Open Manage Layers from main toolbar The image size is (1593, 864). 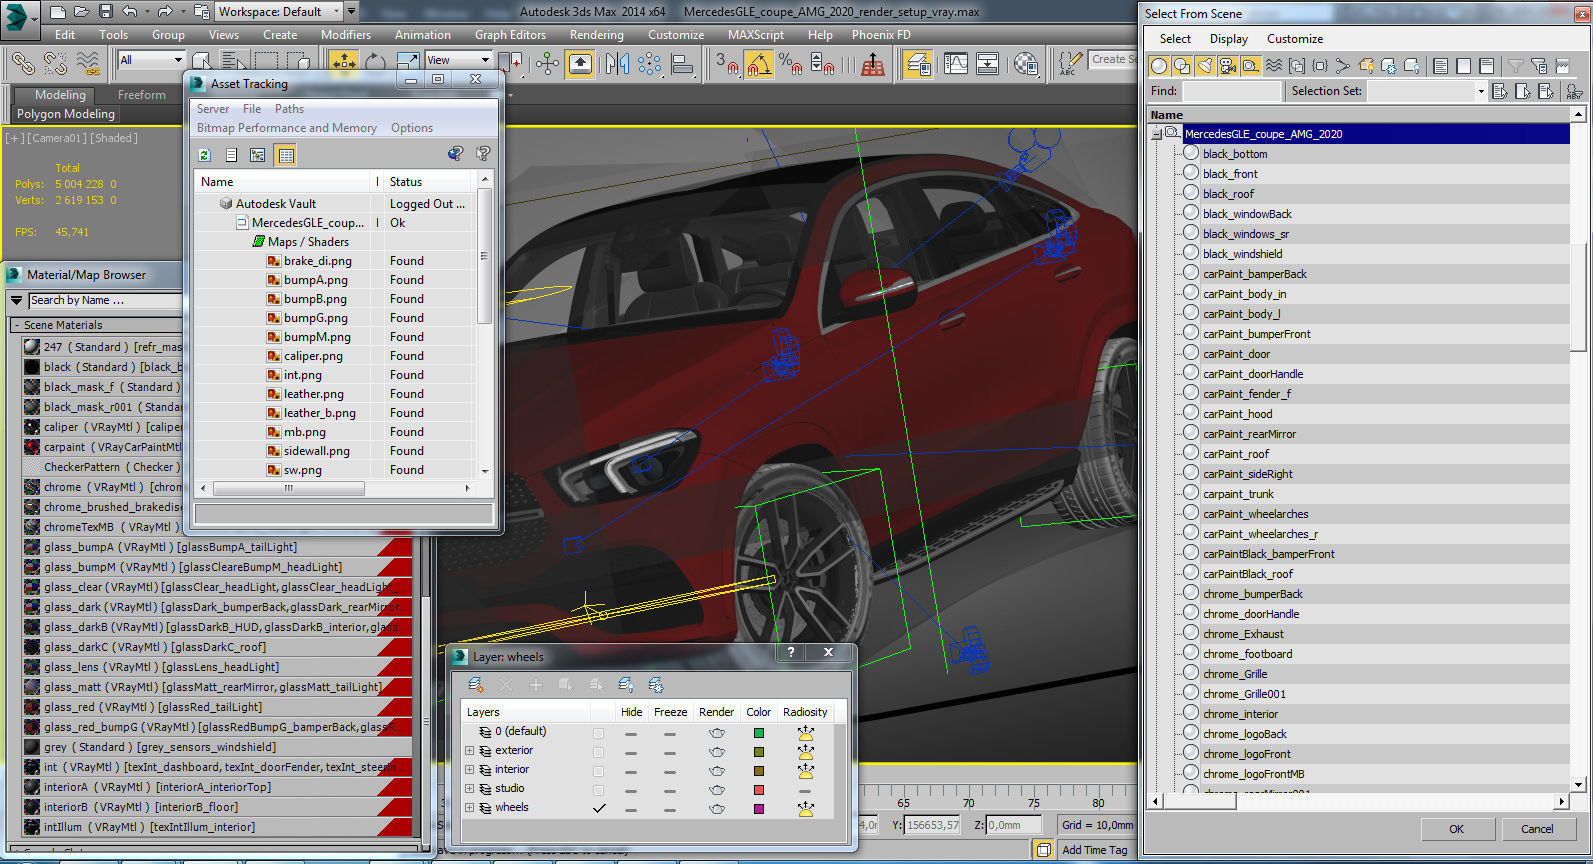click(917, 64)
